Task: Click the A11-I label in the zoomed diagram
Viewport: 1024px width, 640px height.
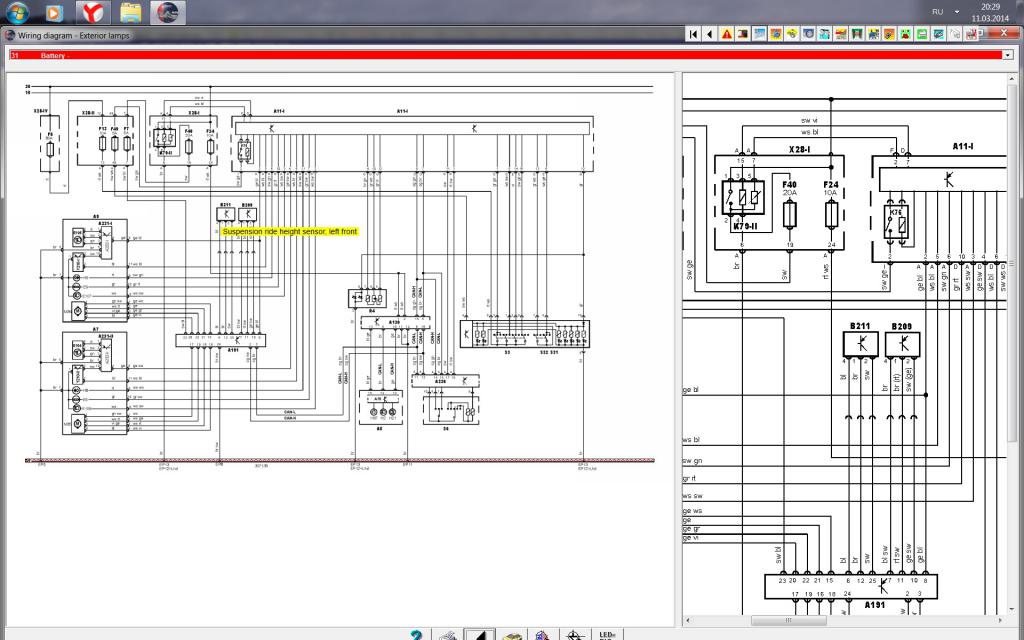Action: pyautogui.click(x=963, y=146)
